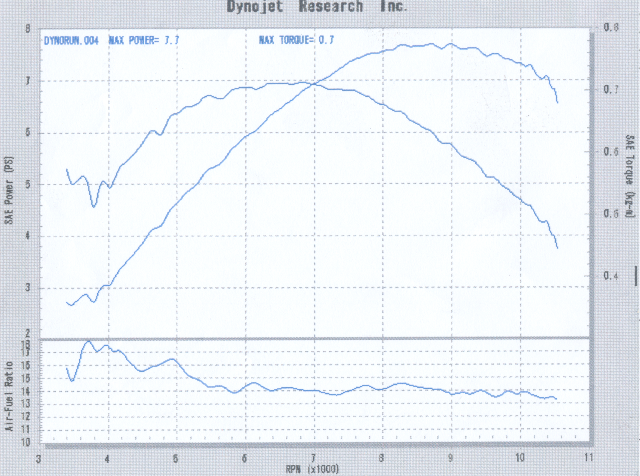Viewport: 640px width, 476px height.
Task: Click the 'MAX TORQUE= 0.7' readout
Action: (296, 40)
